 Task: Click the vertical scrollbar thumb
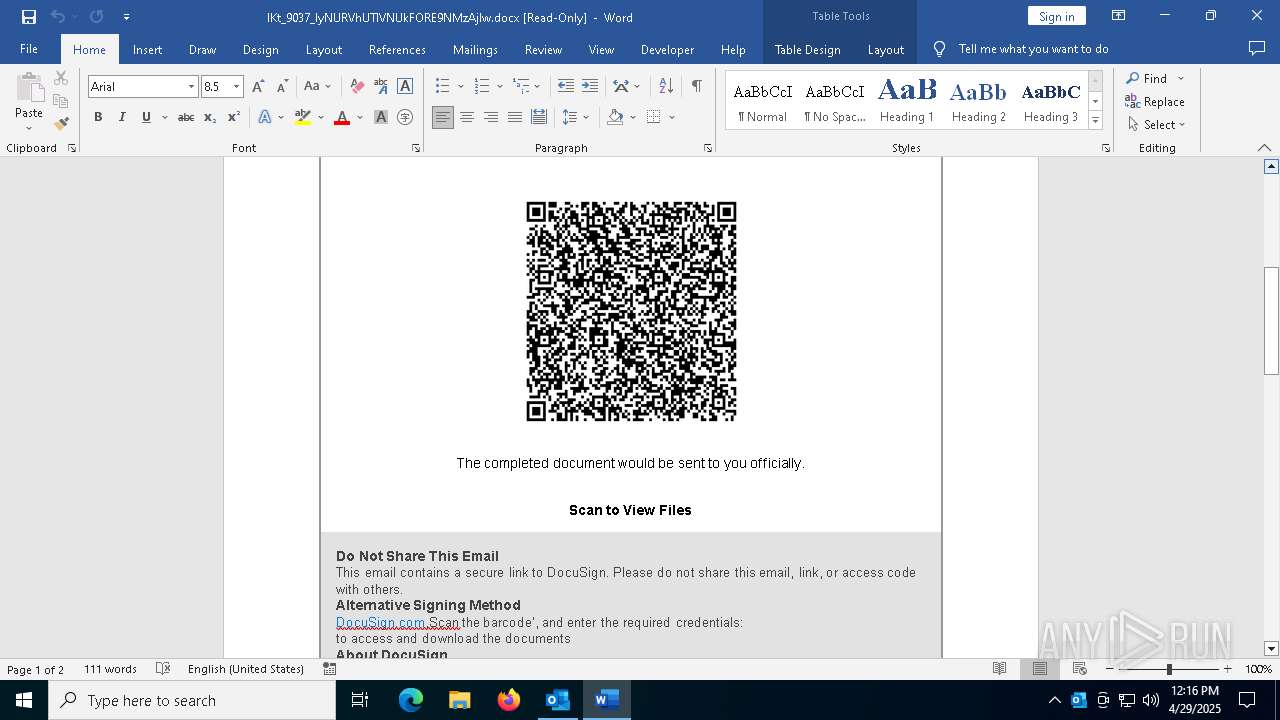[x=1271, y=321]
